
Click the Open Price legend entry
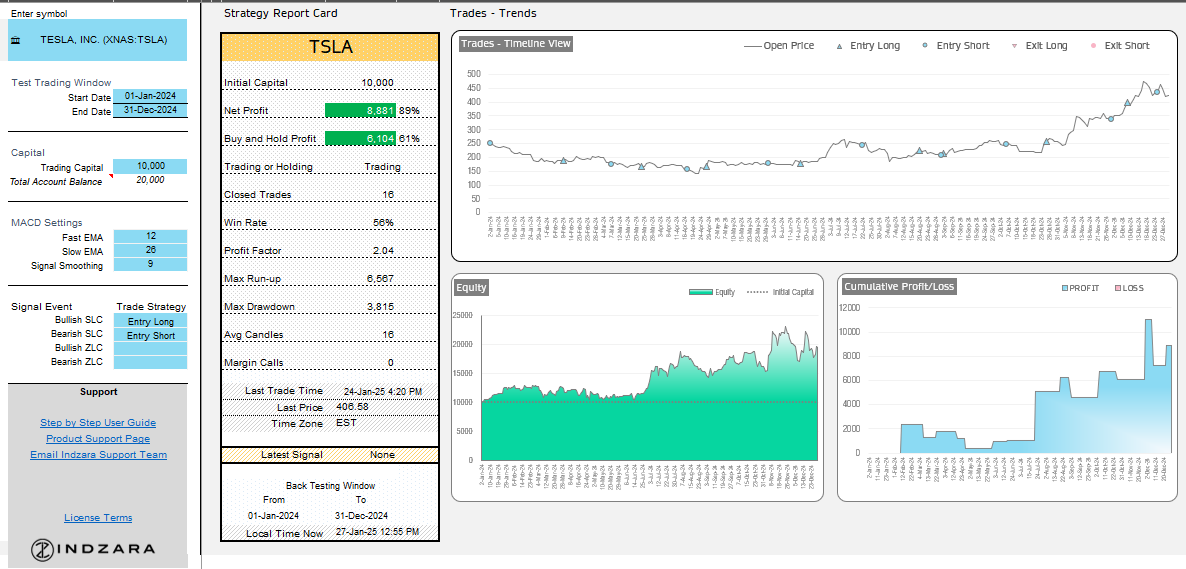[x=779, y=45]
